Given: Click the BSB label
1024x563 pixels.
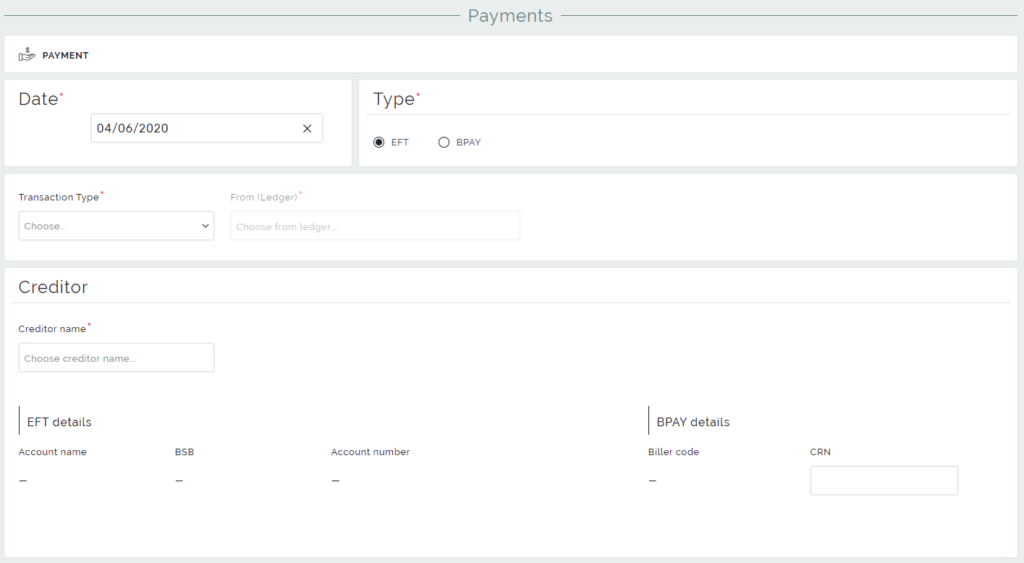Looking at the screenshot, I should coord(184,452).
